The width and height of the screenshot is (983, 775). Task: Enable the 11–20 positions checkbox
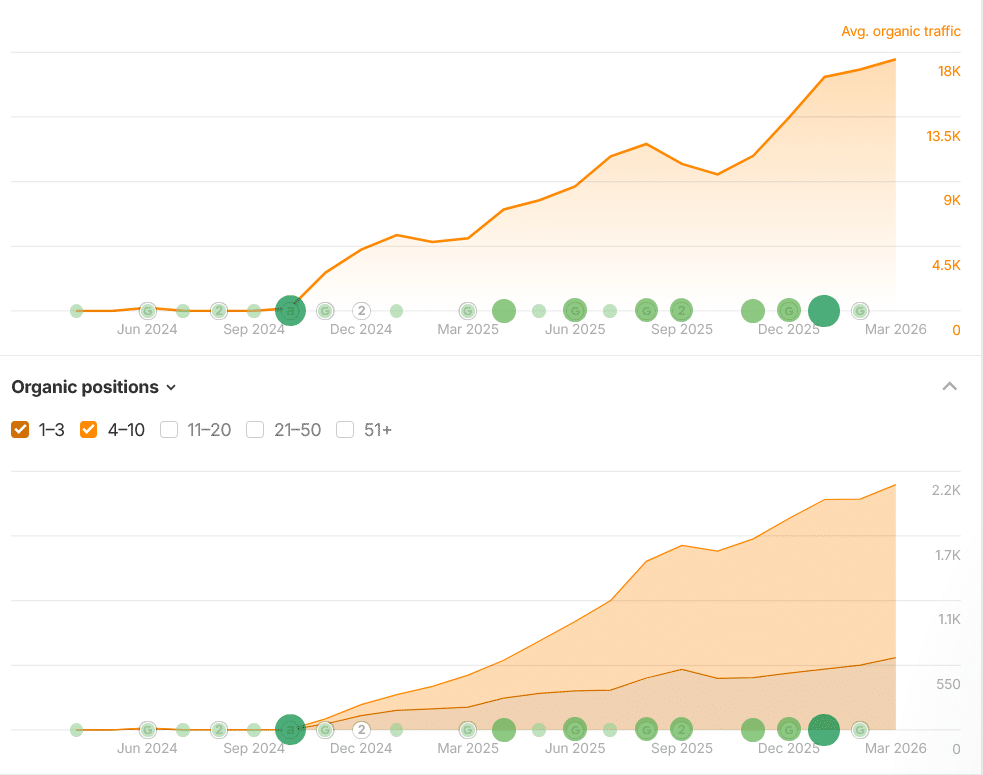(169, 430)
